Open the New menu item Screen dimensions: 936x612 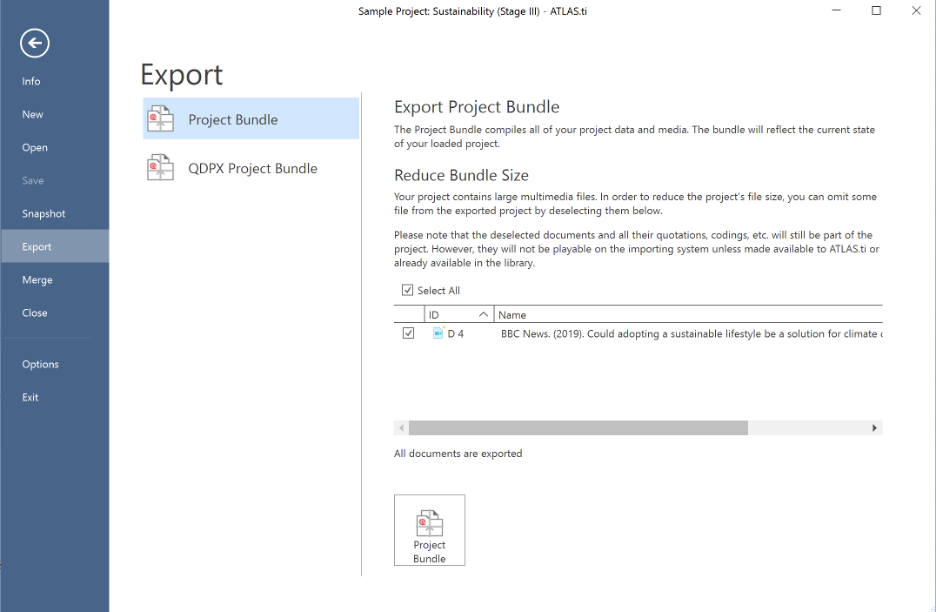32,114
